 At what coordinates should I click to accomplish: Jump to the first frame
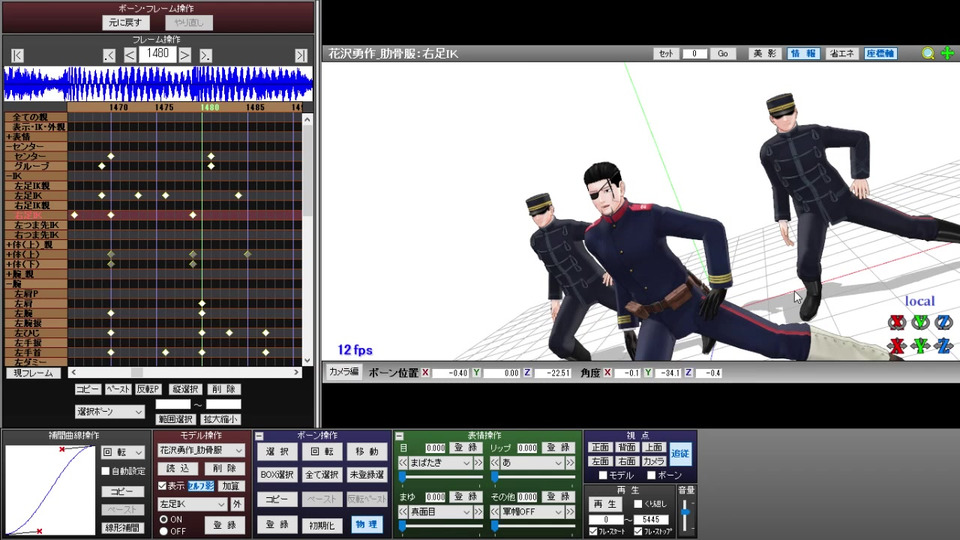pos(17,55)
